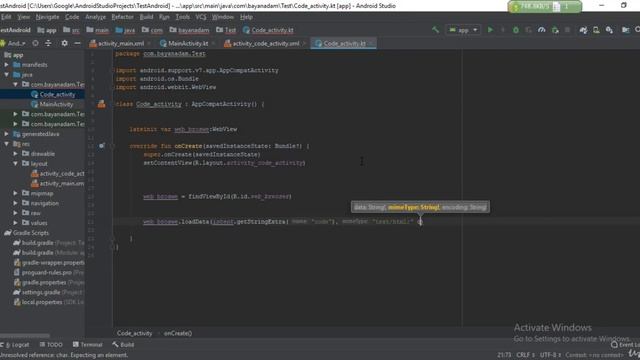The width and height of the screenshot is (640, 360).
Task: Click the Project panel horizontal scrollbar
Action: click(x=25, y=336)
